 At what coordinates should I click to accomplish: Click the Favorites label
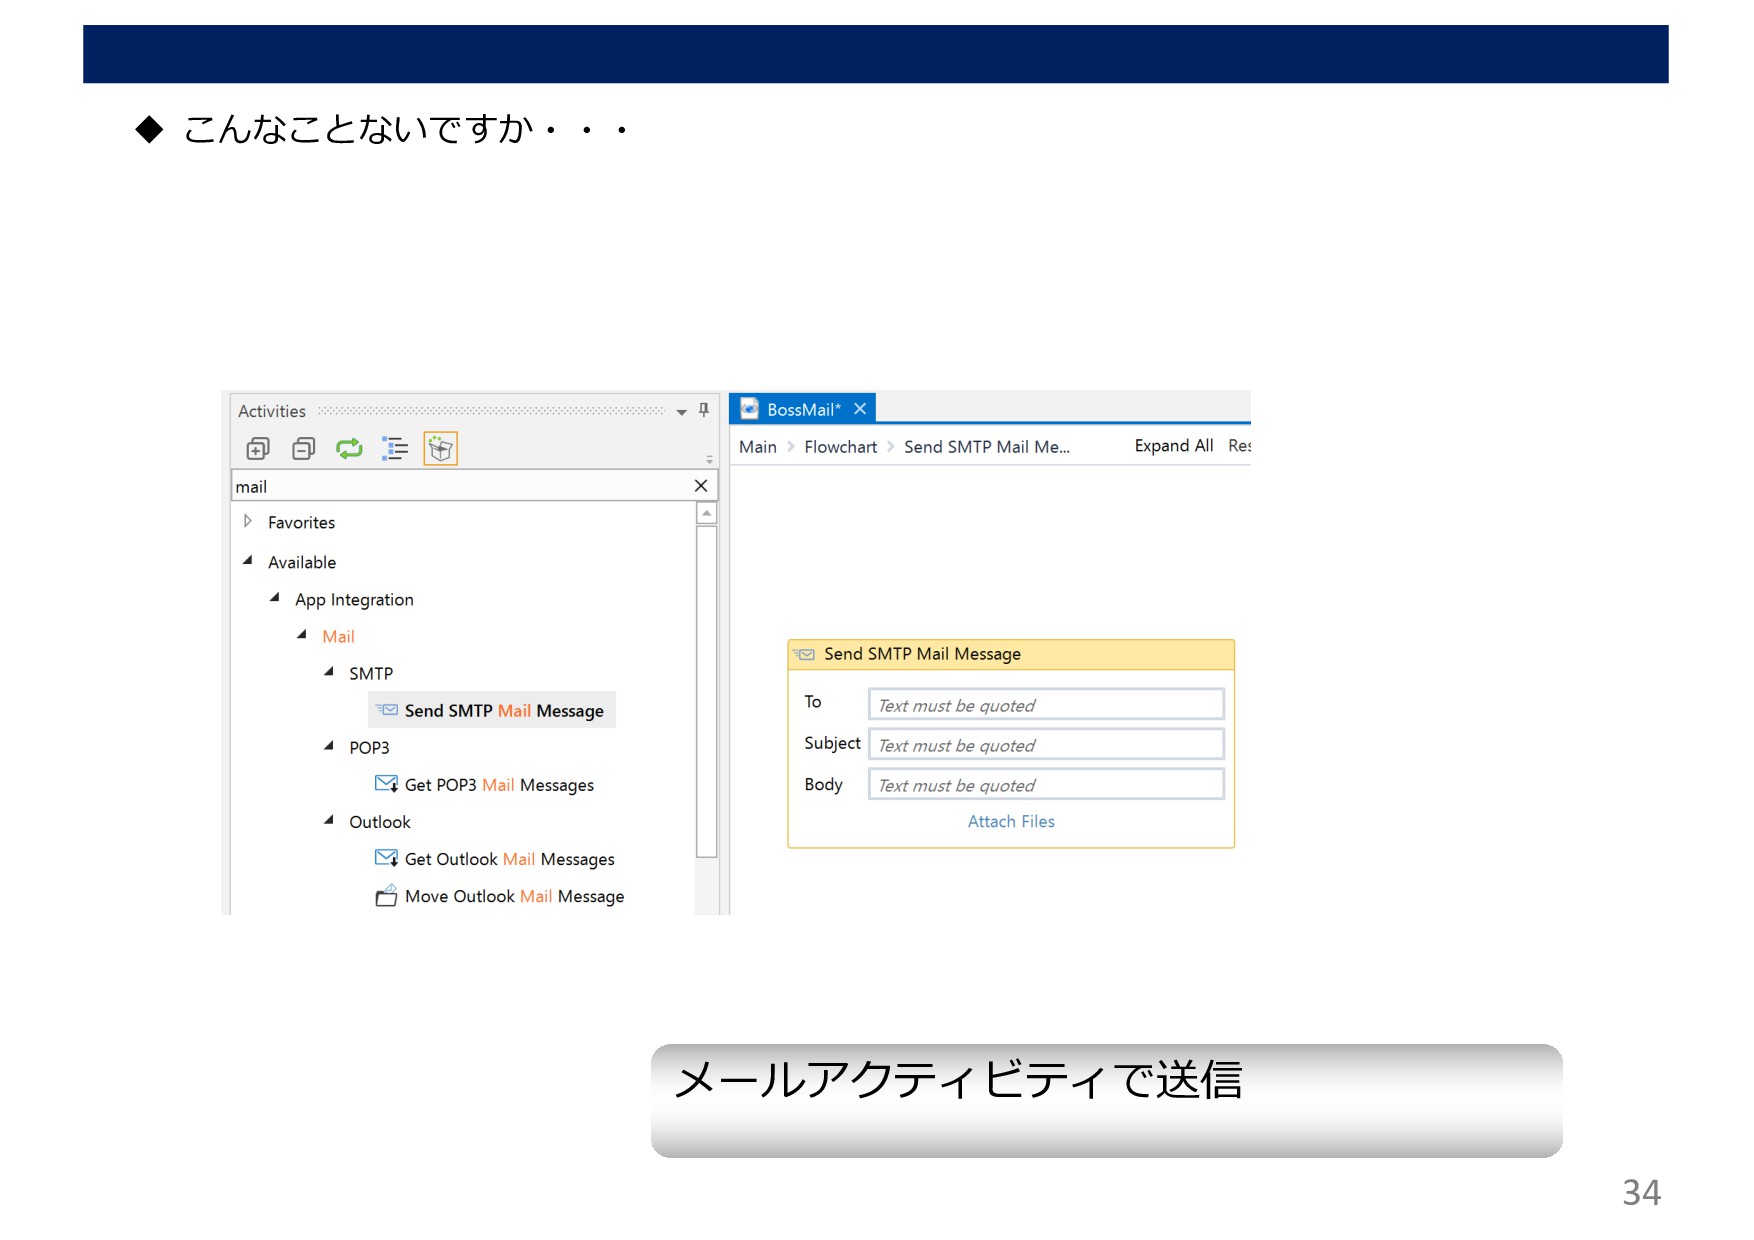(x=302, y=522)
